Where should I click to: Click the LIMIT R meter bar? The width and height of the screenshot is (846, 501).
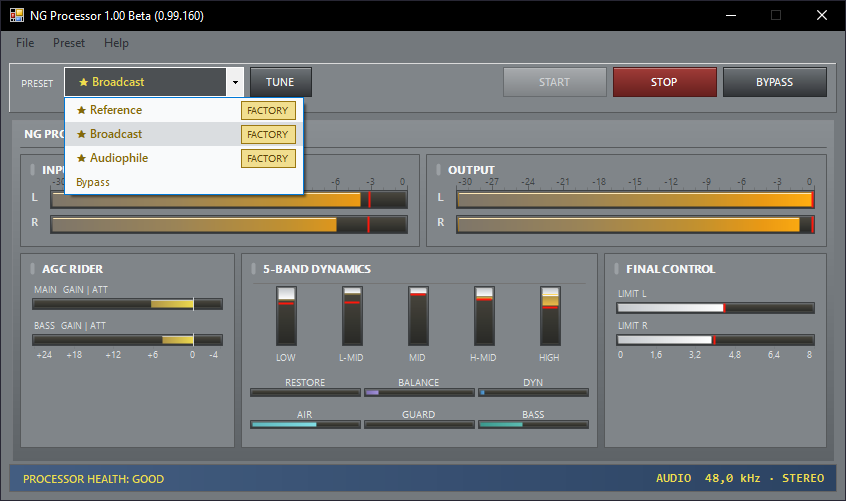click(715, 340)
